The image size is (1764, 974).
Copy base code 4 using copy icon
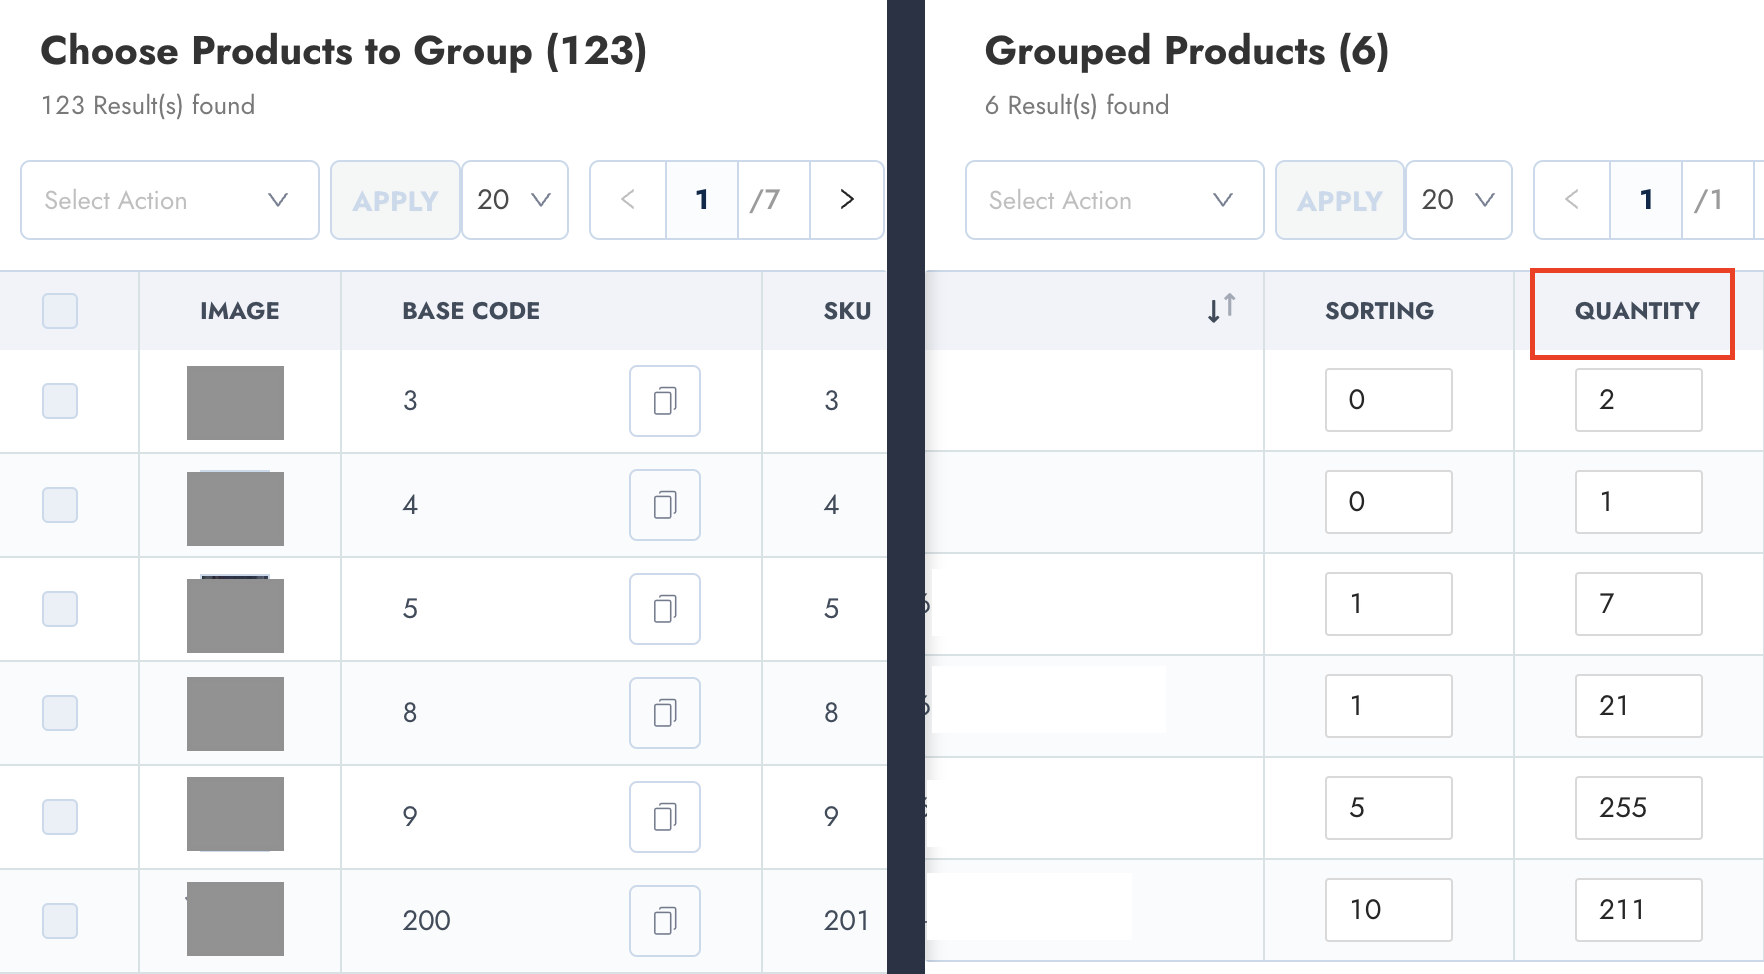pyautogui.click(x=664, y=505)
